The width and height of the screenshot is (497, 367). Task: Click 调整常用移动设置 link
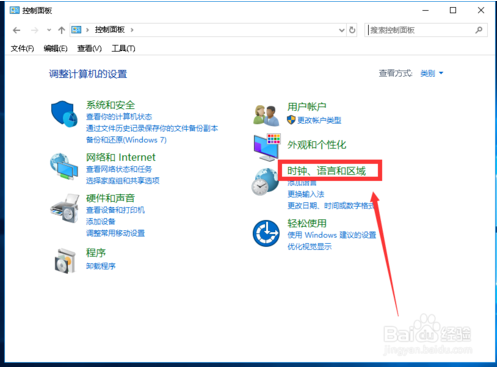click(115, 233)
